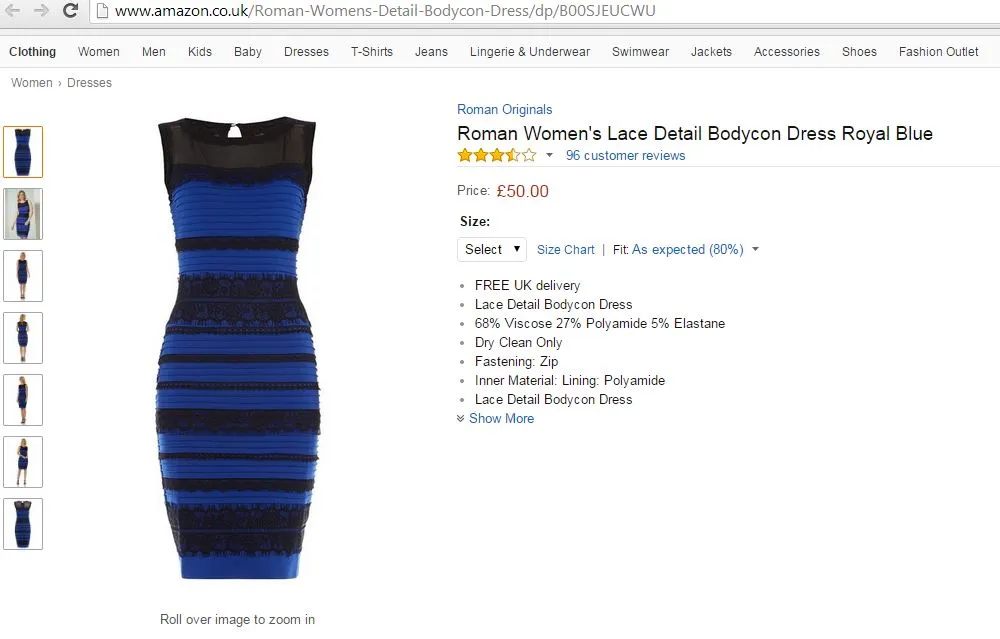1000x639 pixels.
Task: Go to Fashion Outlet section
Action: pos(938,52)
